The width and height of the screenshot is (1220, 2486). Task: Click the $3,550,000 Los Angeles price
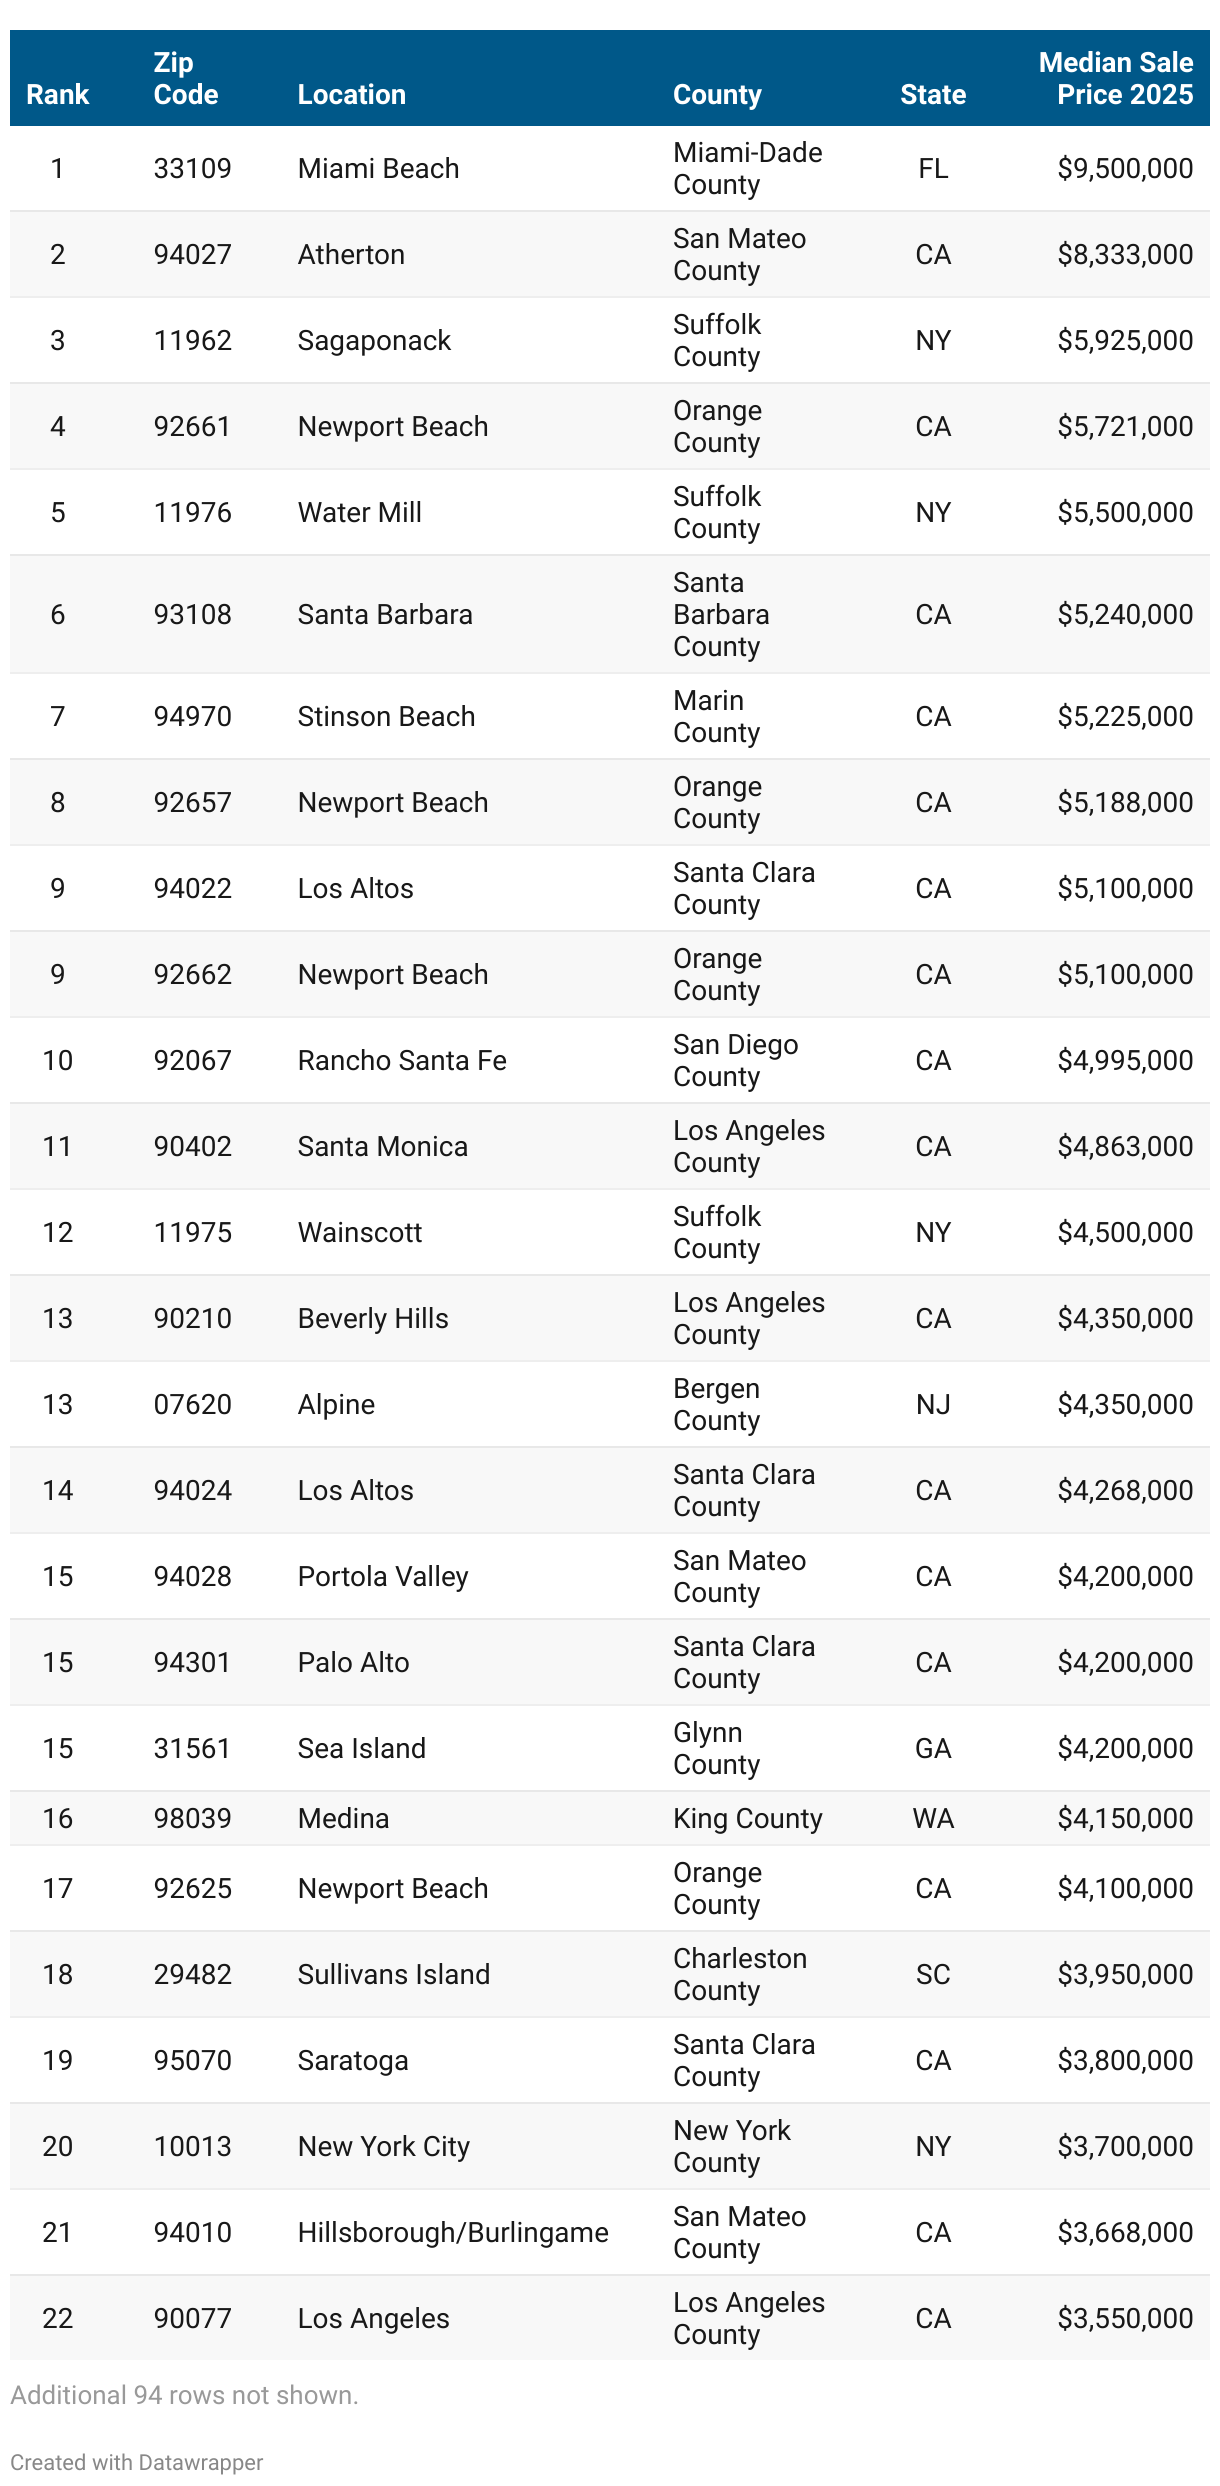point(1124,2318)
